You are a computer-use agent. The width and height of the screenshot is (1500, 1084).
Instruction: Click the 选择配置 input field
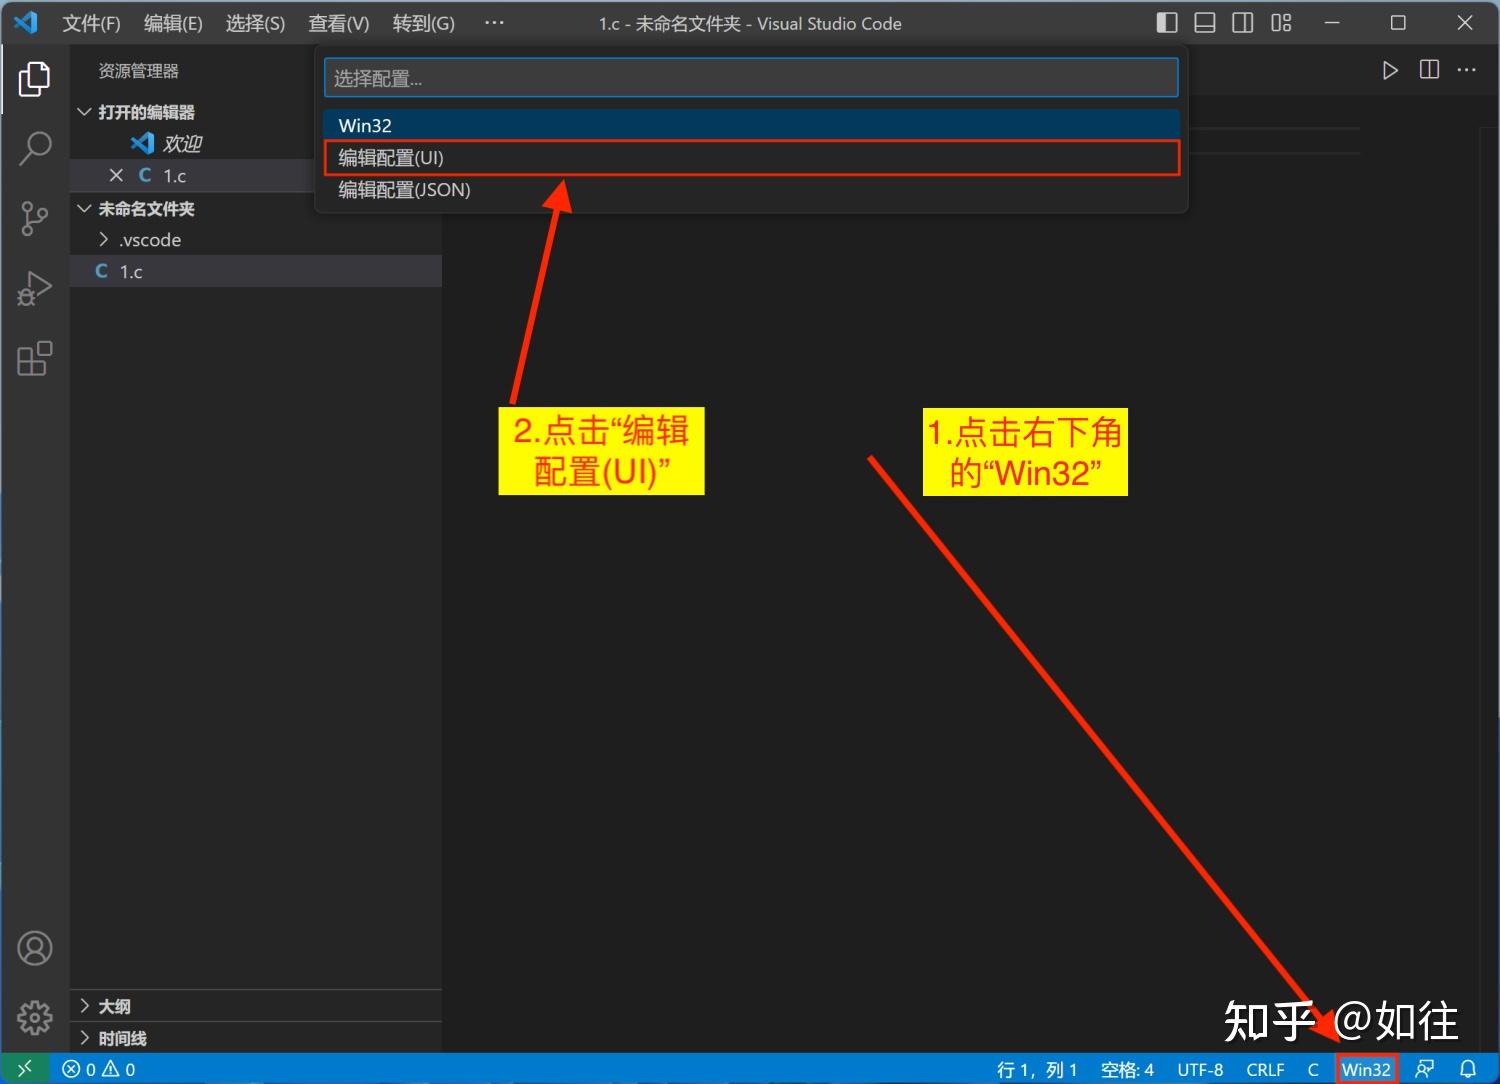click(750, 77)
